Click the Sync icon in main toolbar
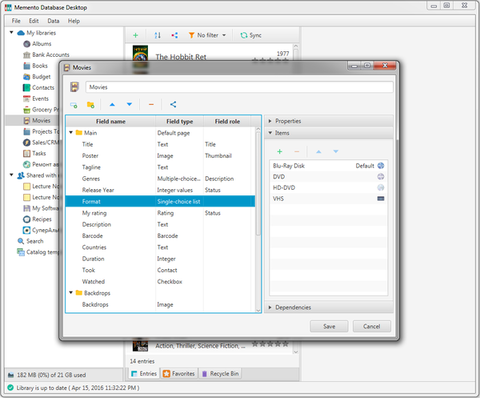480x398 pixels. pyautogui.click(x=244, y=35)
